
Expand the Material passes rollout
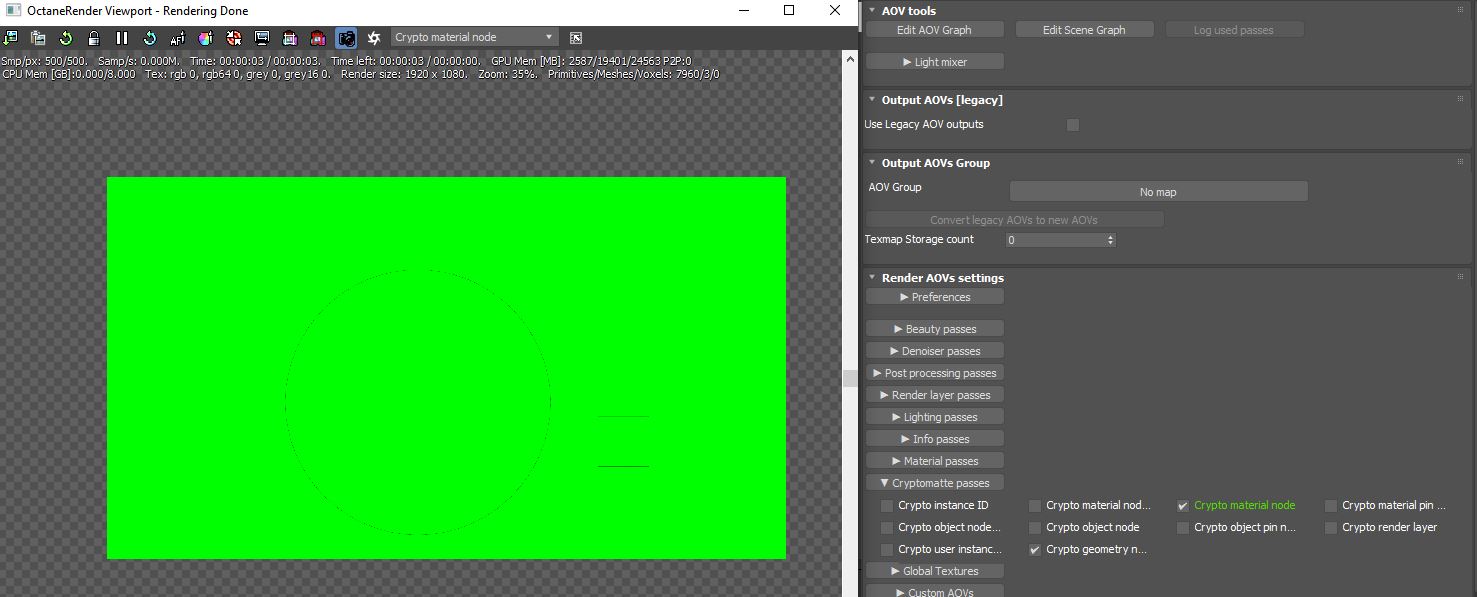(x=934, y=461)
